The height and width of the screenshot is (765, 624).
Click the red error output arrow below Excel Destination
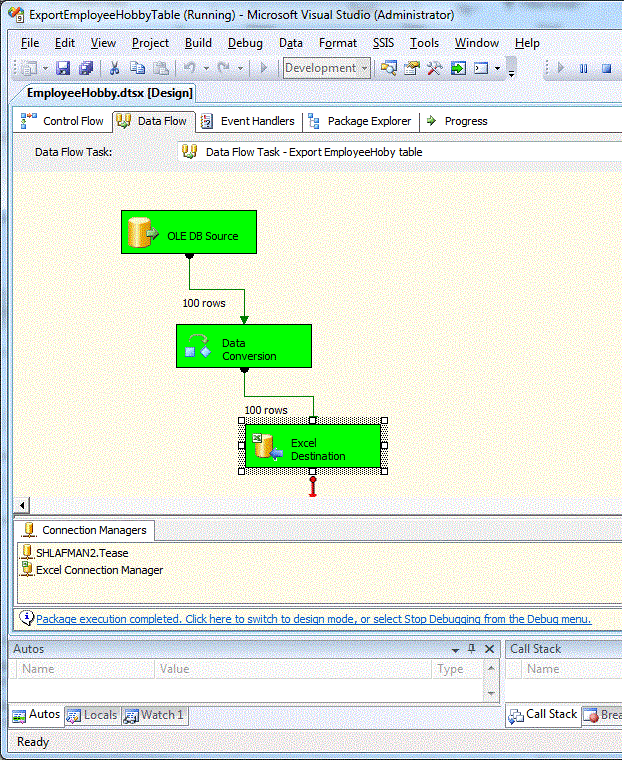click(x=313, y=487)
